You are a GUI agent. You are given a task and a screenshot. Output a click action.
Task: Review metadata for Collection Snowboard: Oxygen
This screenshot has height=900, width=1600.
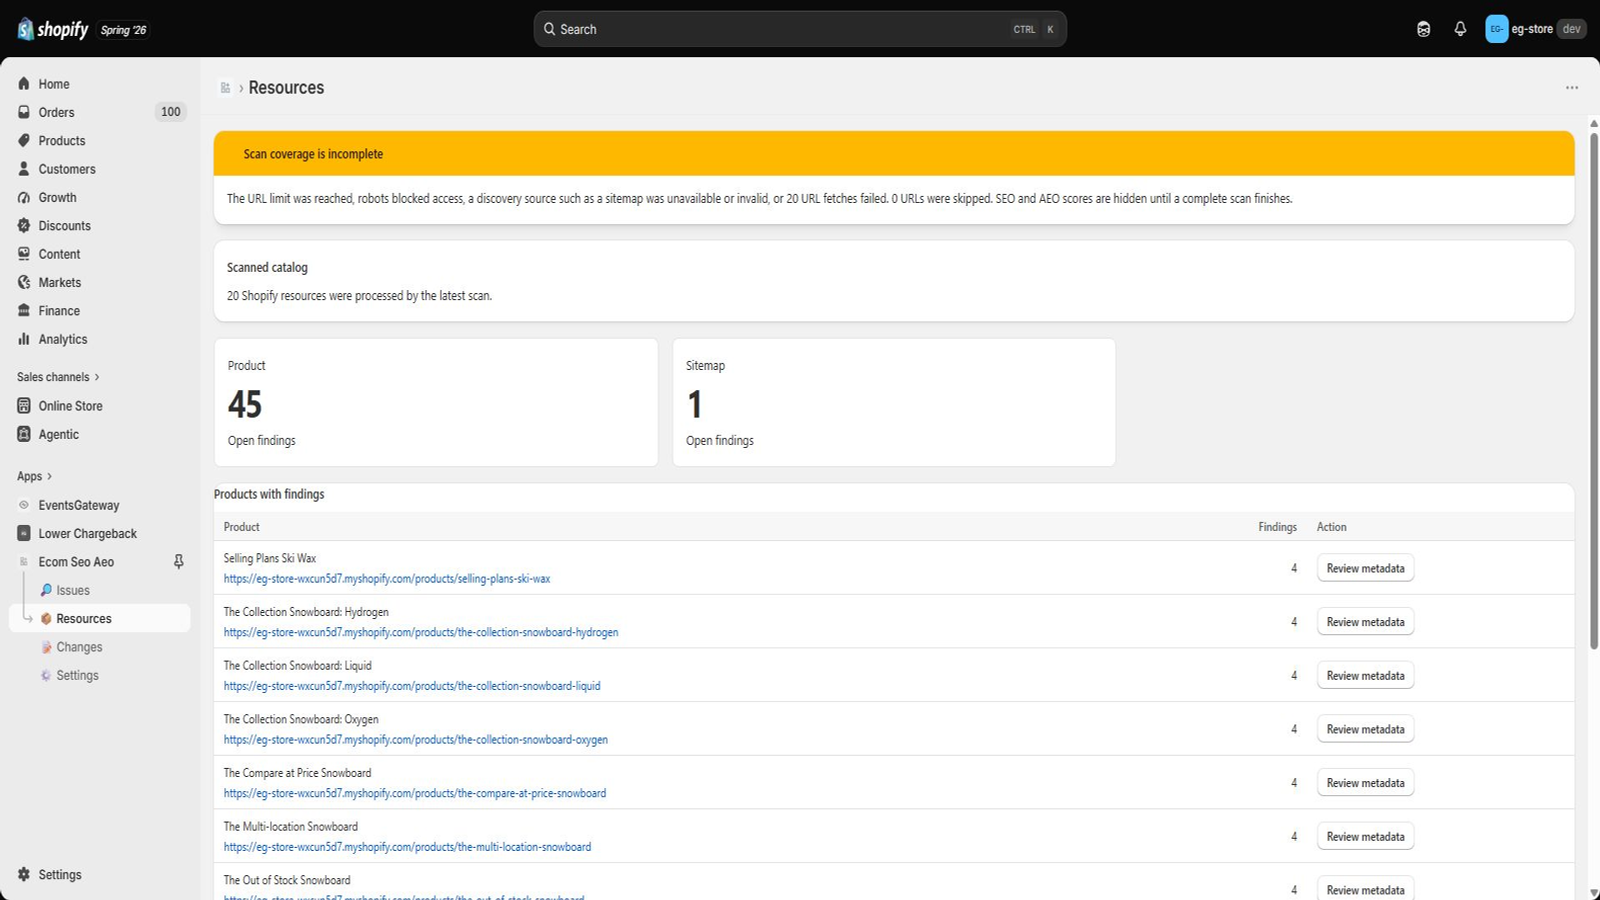(x=1365, y=729)
